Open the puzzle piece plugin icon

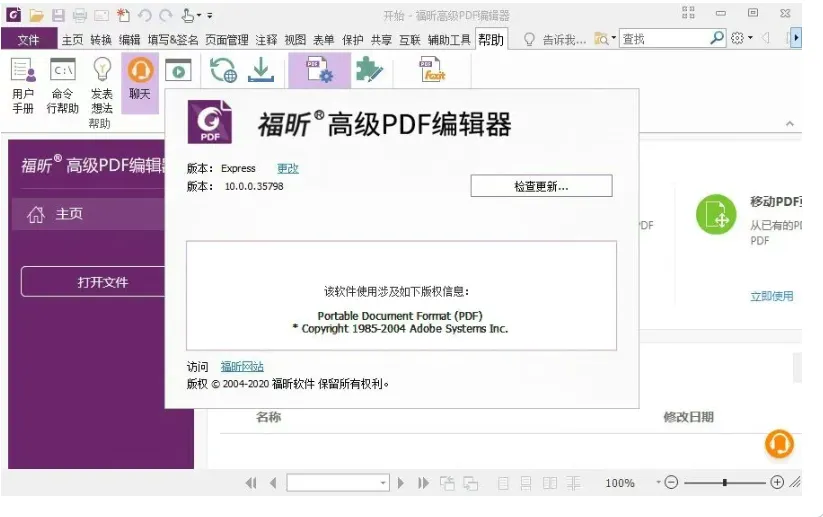[x=370, y=70]
